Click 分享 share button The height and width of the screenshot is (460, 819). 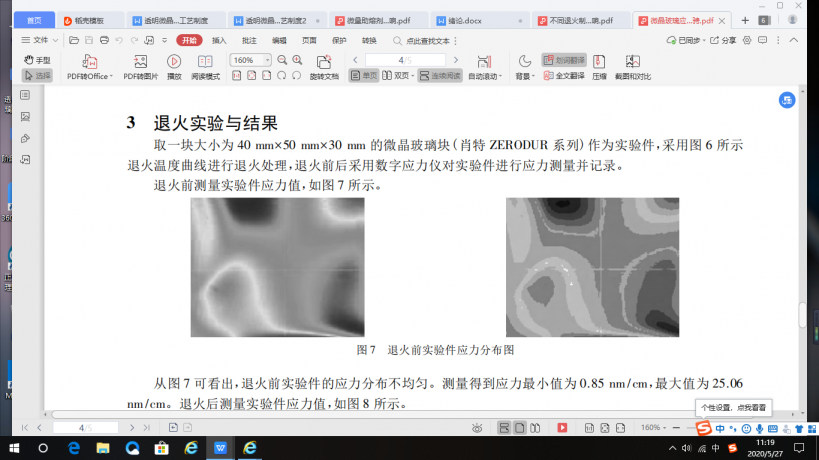(723, 40)
